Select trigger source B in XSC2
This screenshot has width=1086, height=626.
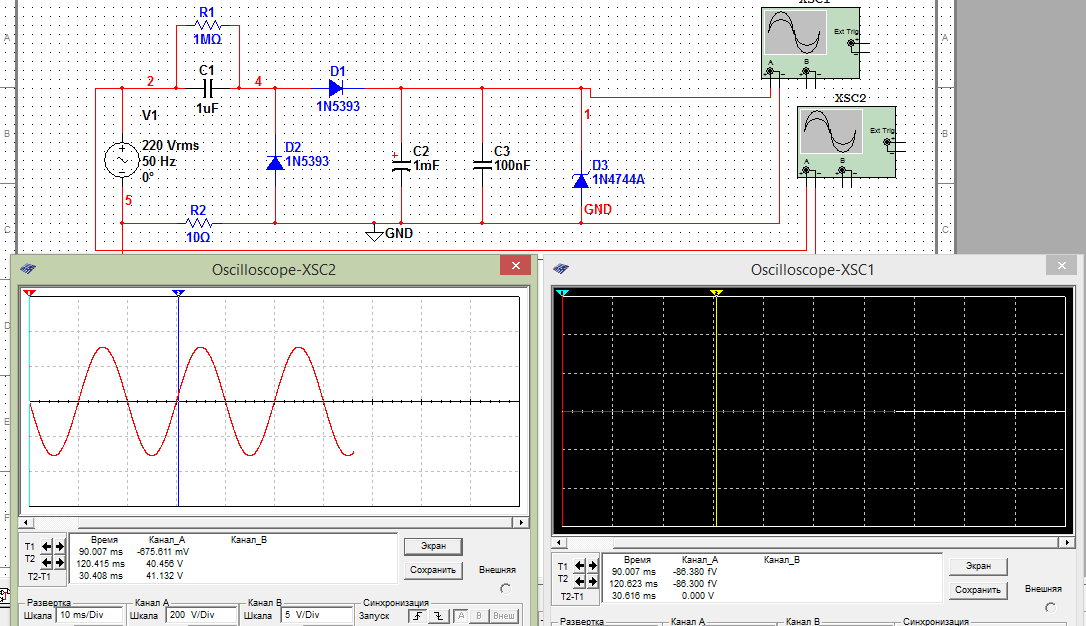(x=479, y=616)
